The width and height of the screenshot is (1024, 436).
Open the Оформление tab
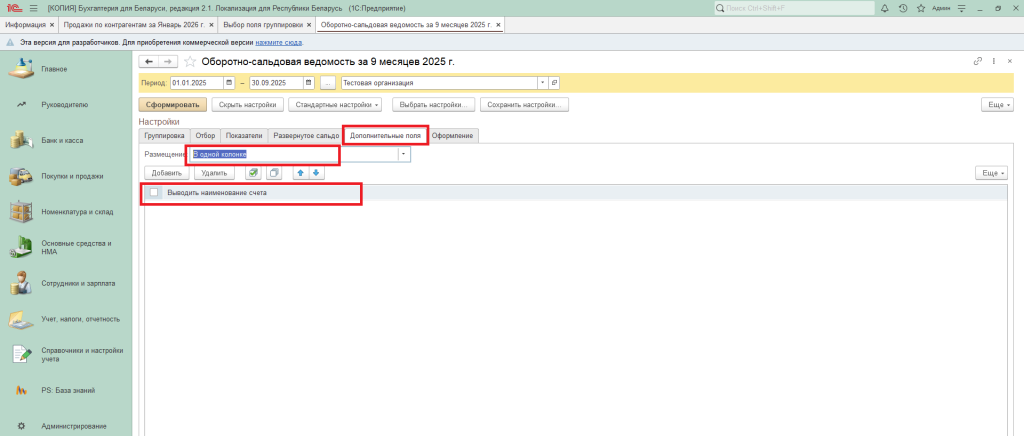tap(453, 135)
